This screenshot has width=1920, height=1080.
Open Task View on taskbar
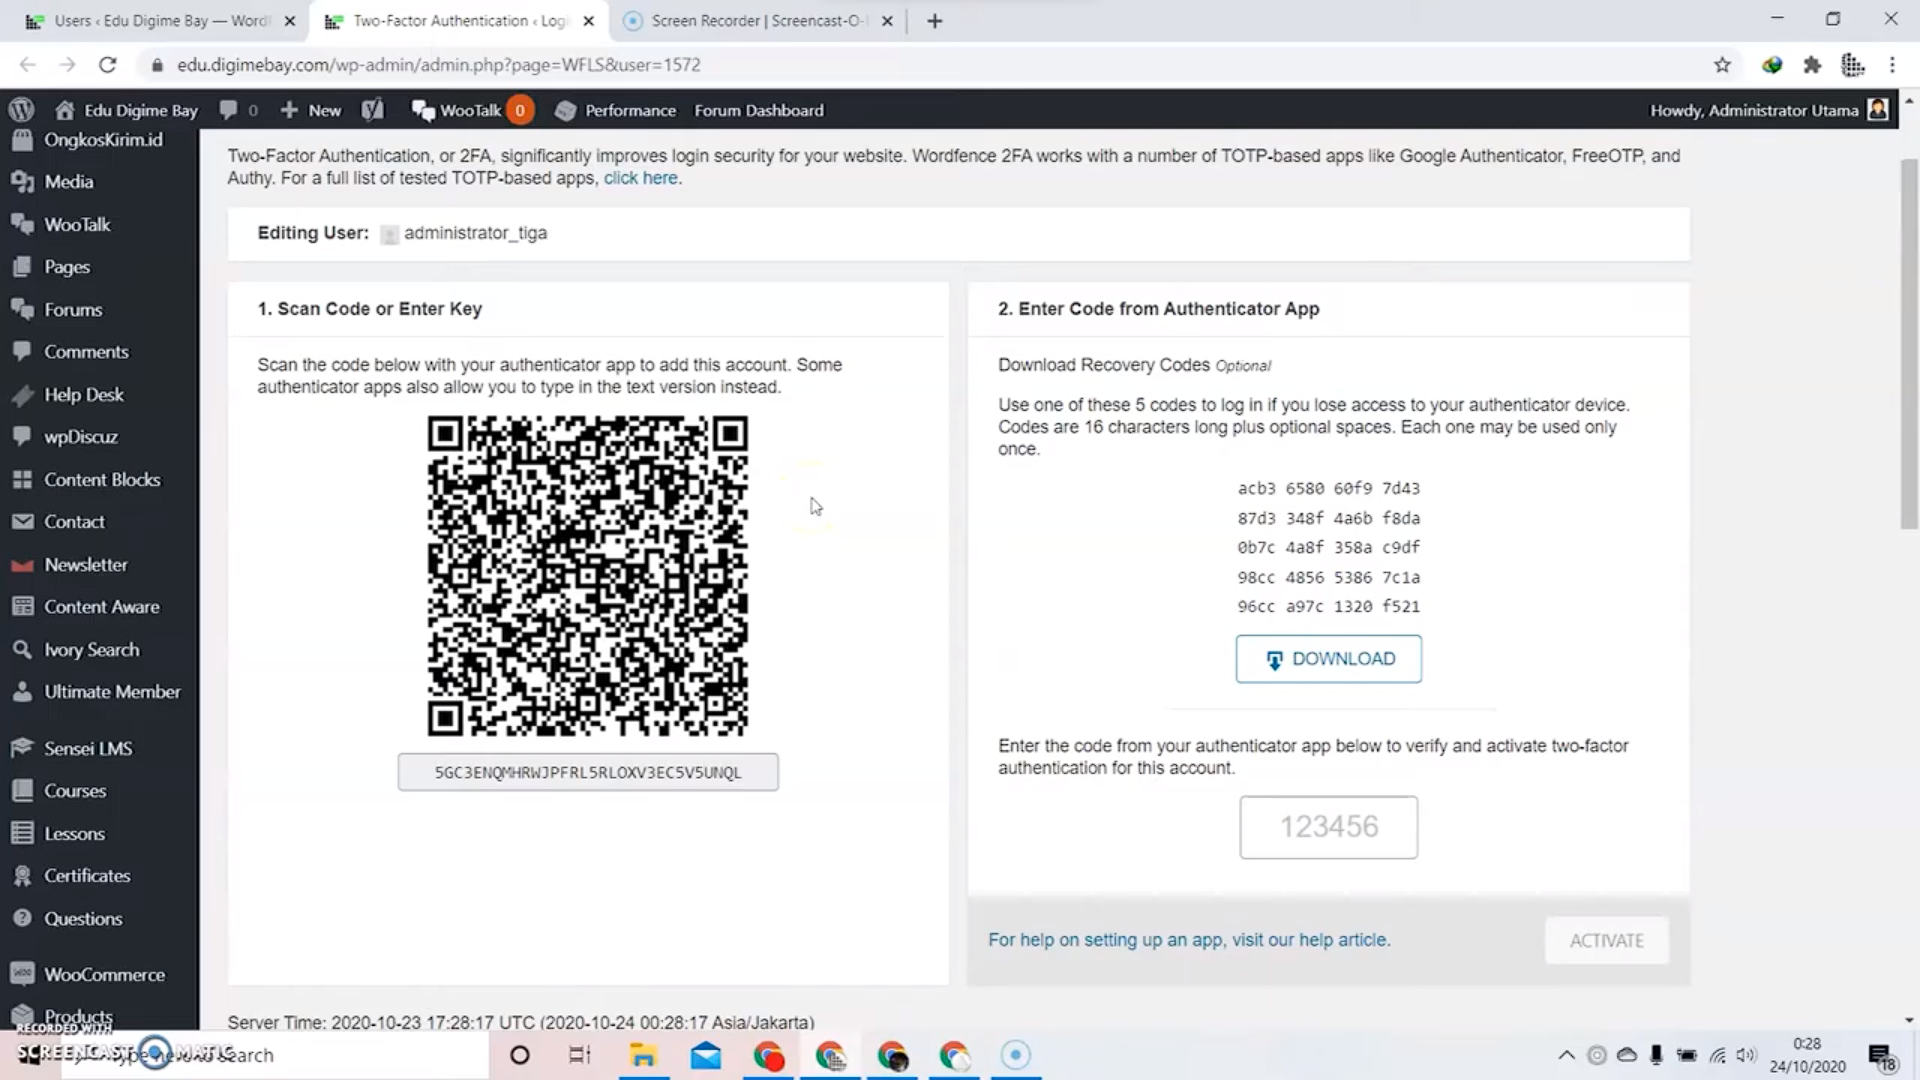tap(580, 1055)
